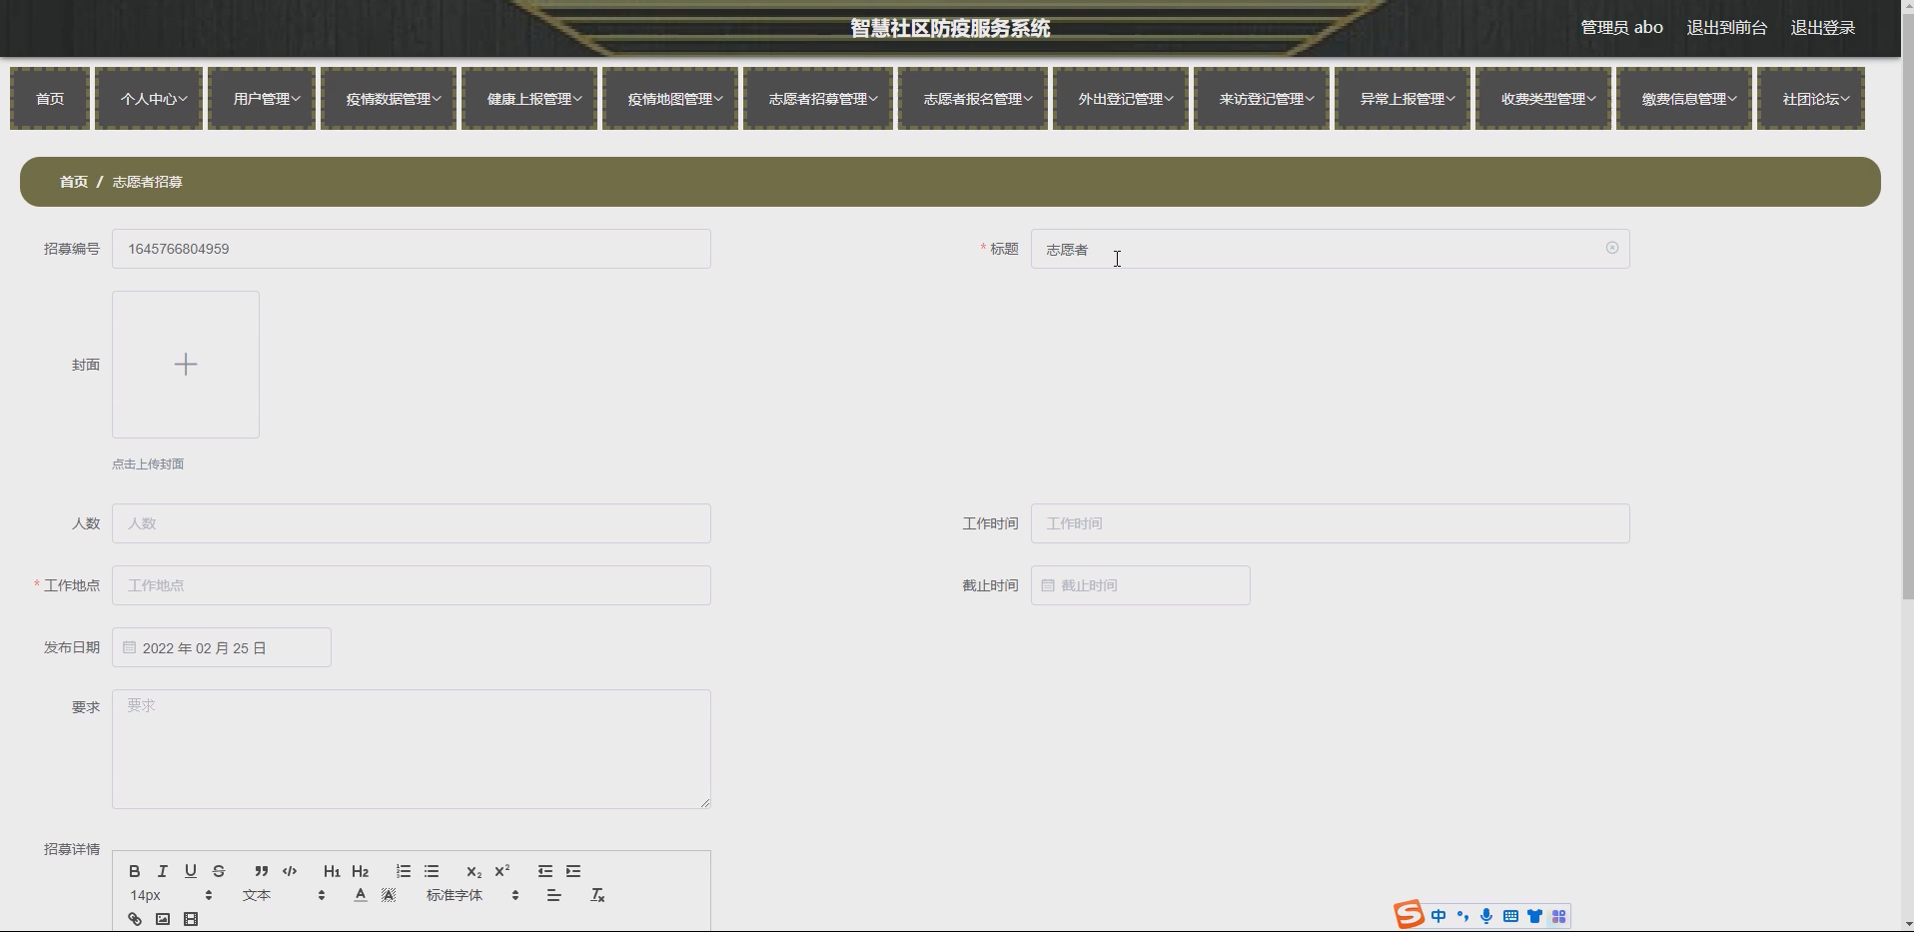Click the 退出登录 link
1914x932 pixels.
pos(1822,28)
